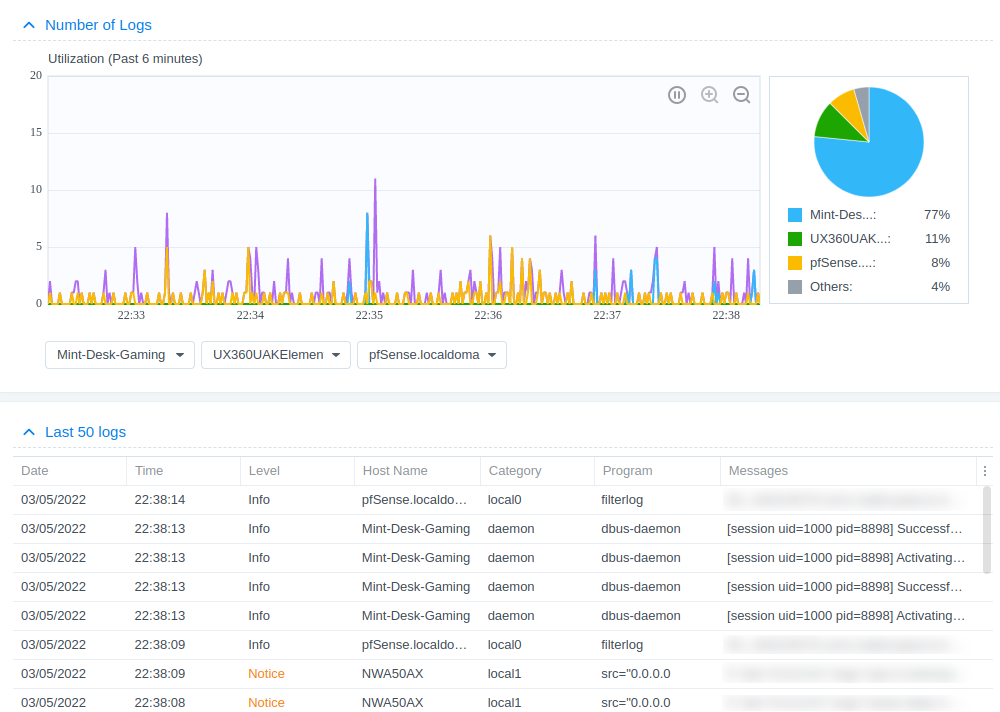
Task: Click pfSense.localdo… host in 22:38:14 row
Action: coord(415,500)
